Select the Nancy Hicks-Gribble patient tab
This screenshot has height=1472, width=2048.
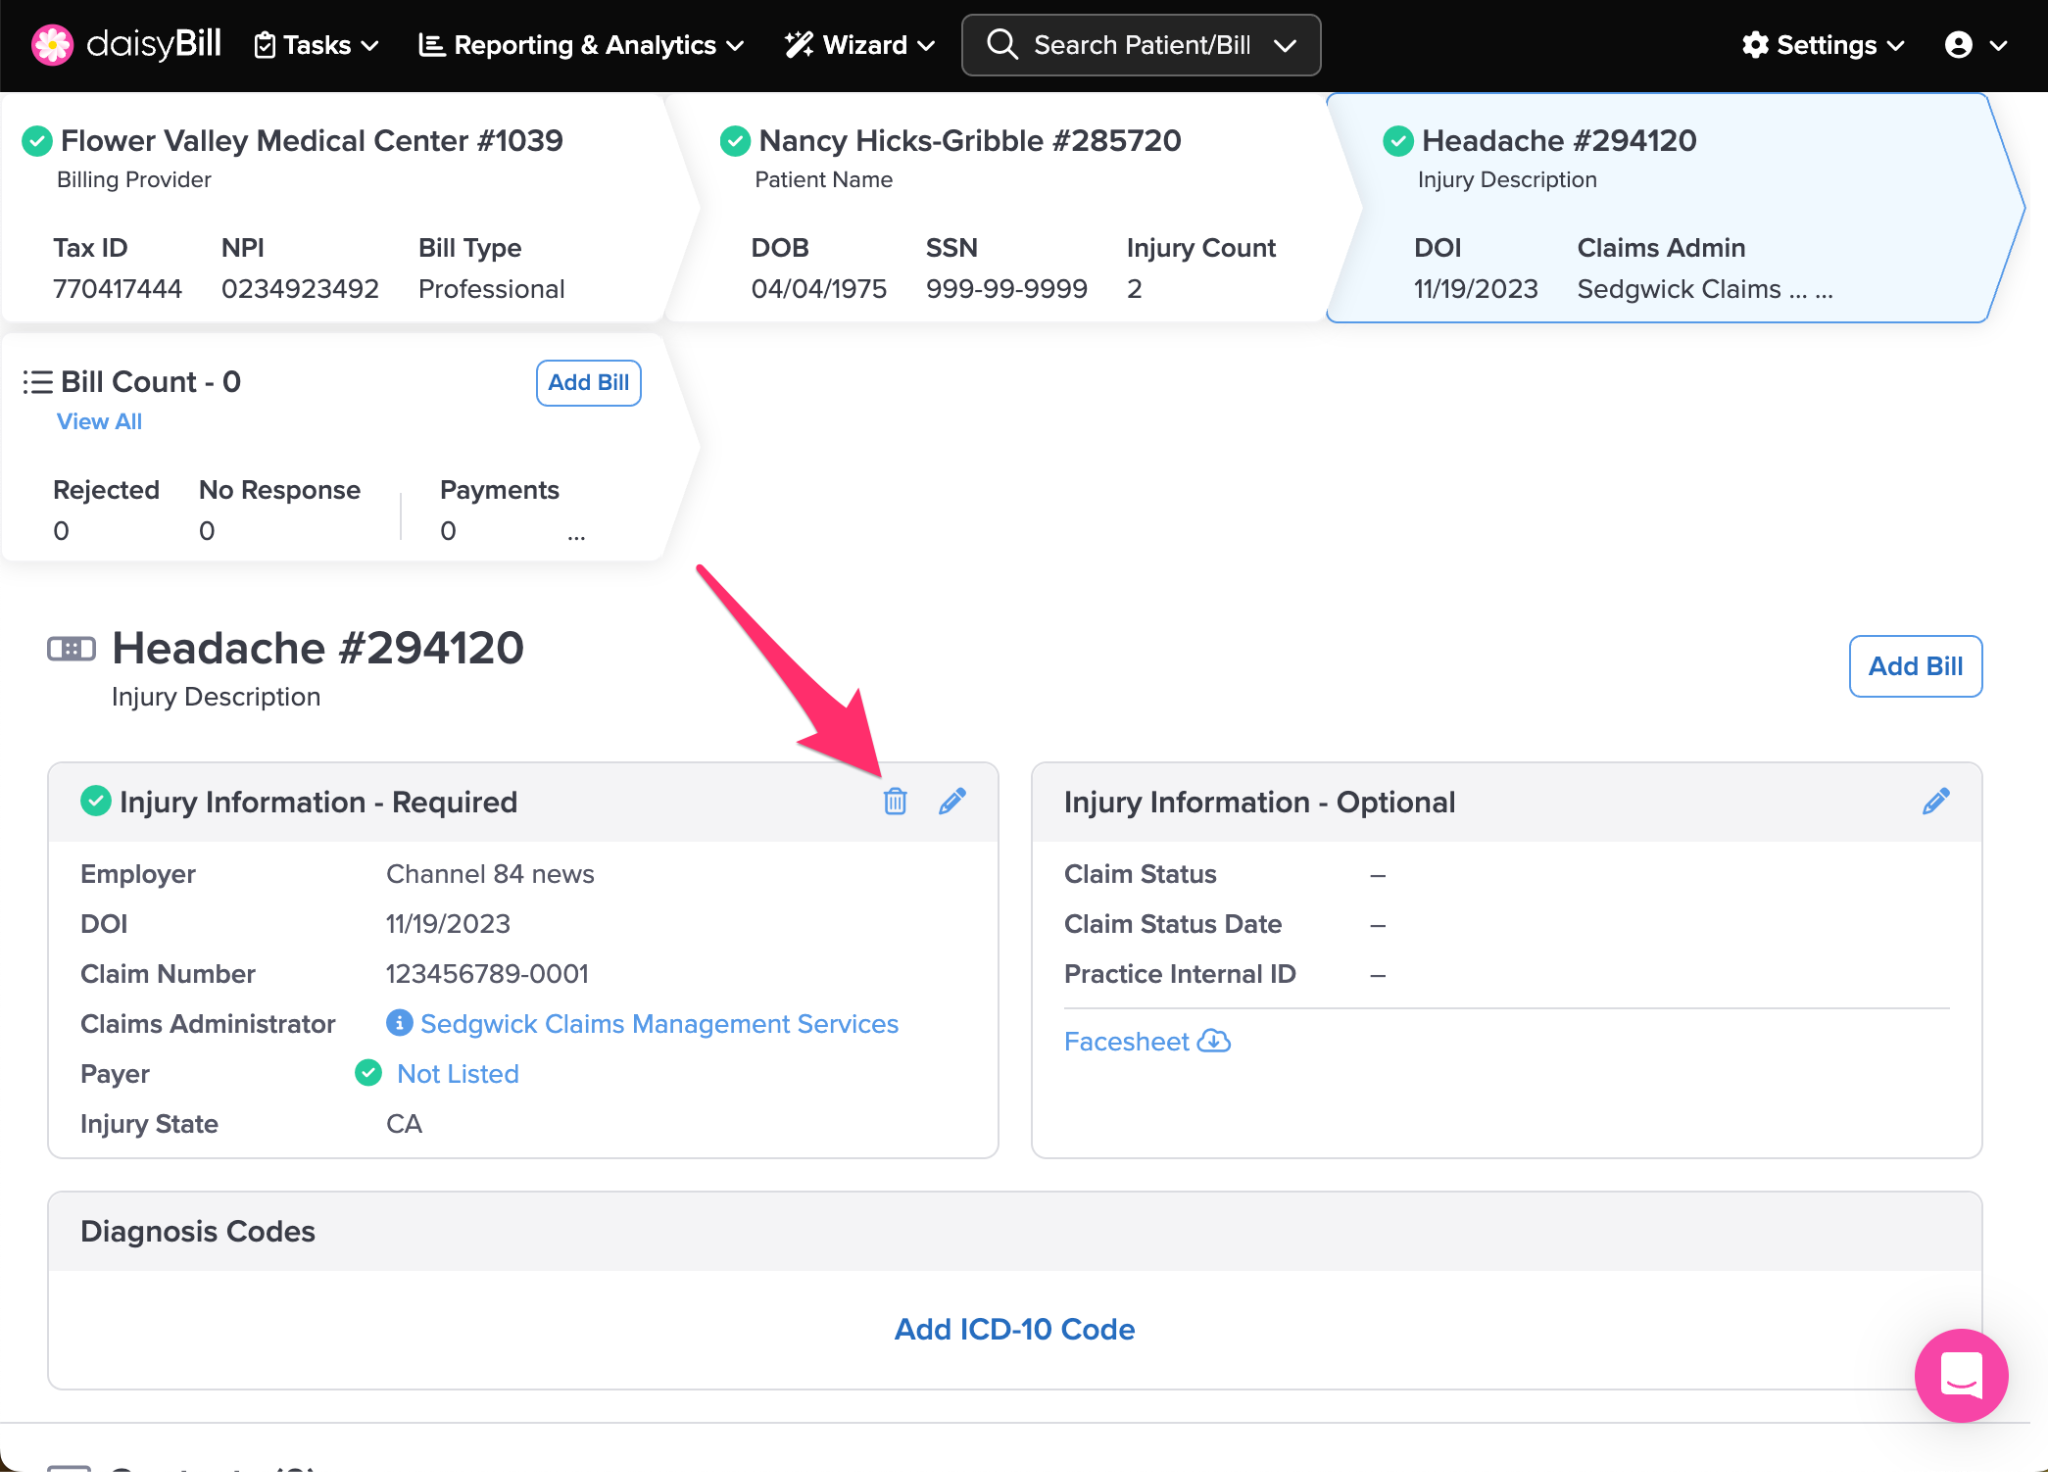(x=968, y=141)
